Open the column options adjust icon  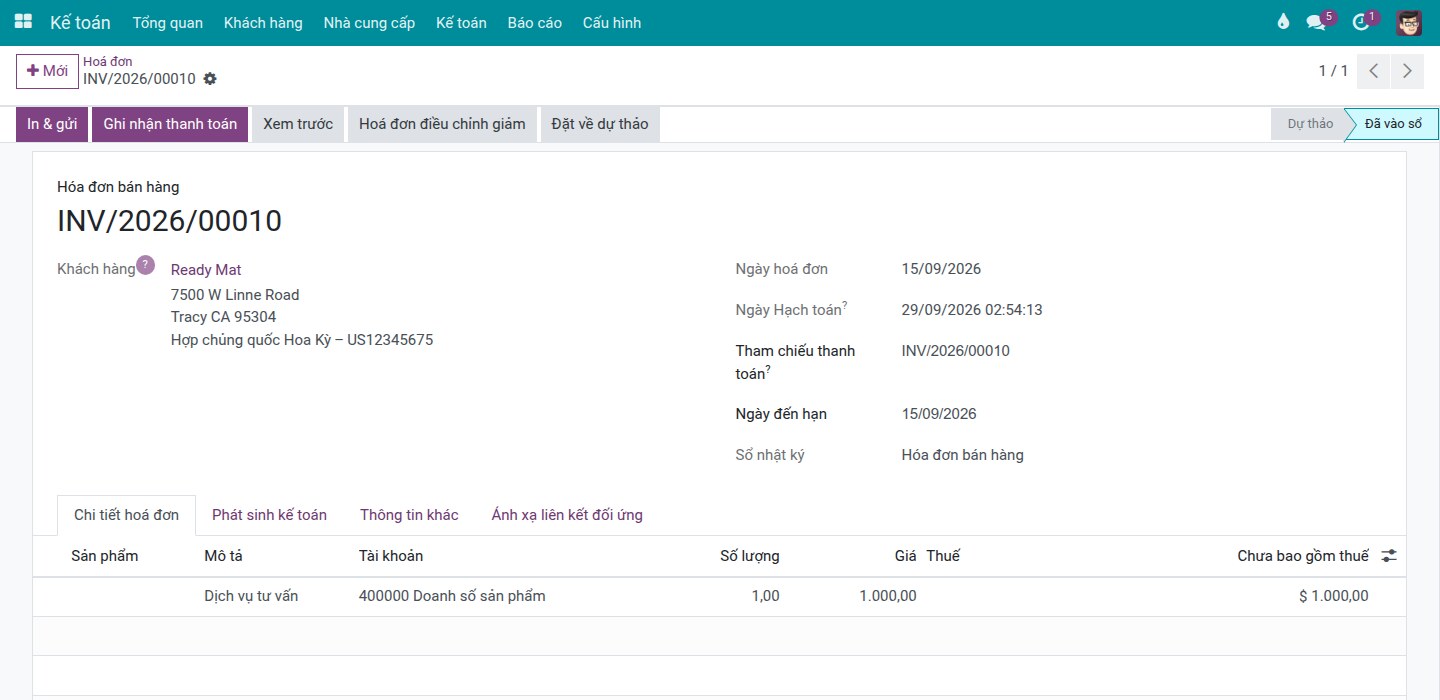[x=1389, y=556]
